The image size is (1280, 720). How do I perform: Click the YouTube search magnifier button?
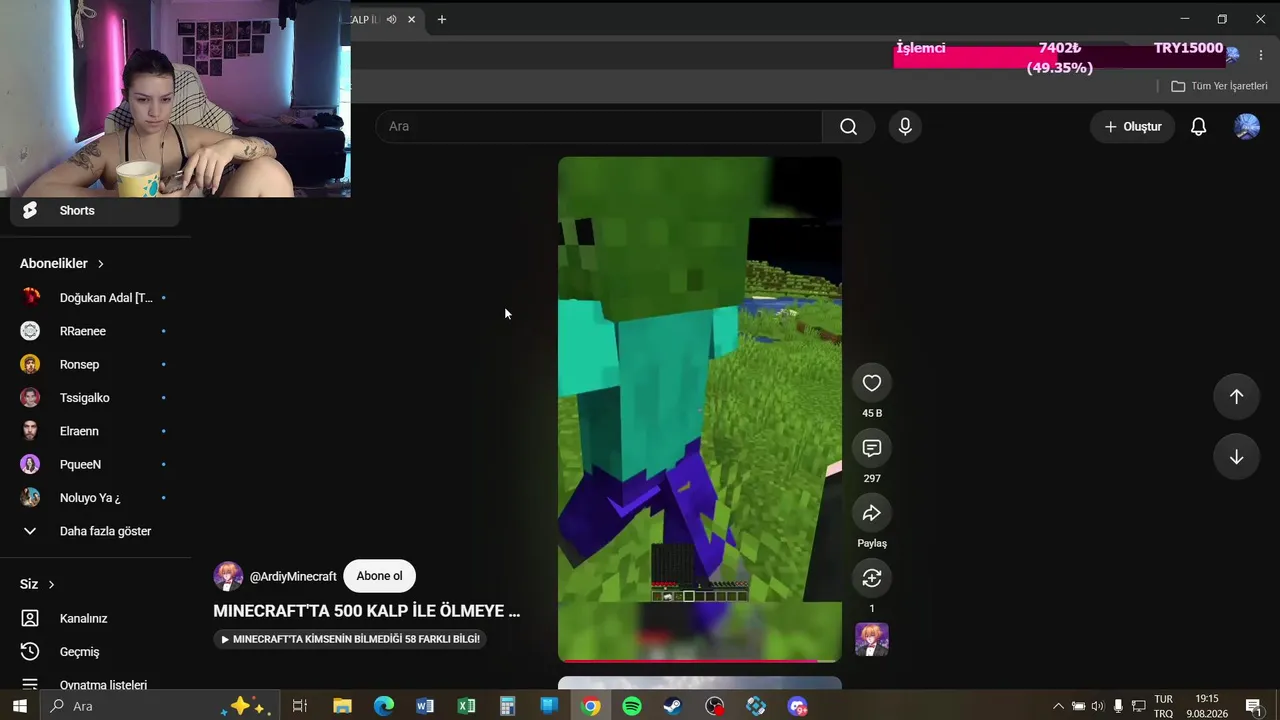(848, 126)
